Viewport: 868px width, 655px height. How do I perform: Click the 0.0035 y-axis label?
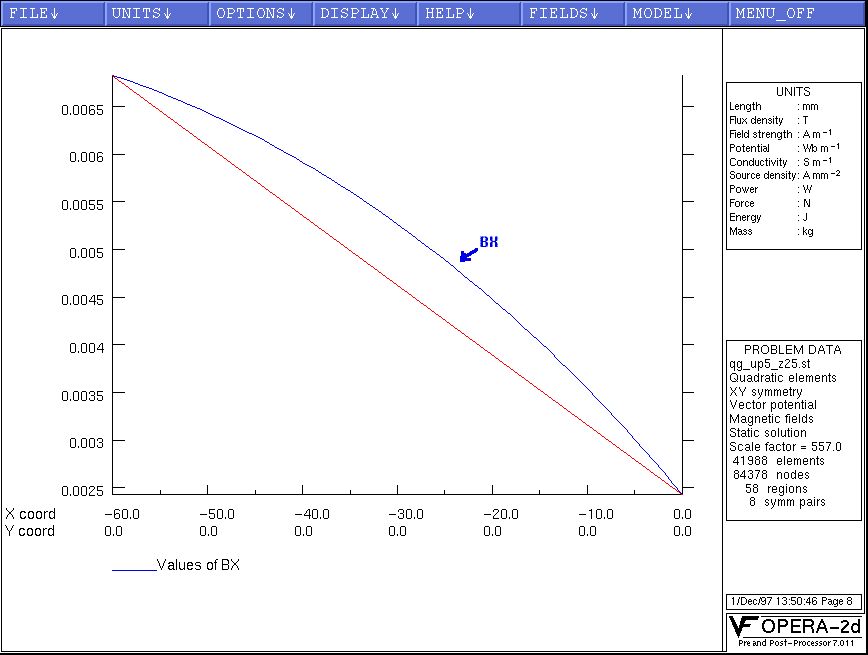point(82,396)
